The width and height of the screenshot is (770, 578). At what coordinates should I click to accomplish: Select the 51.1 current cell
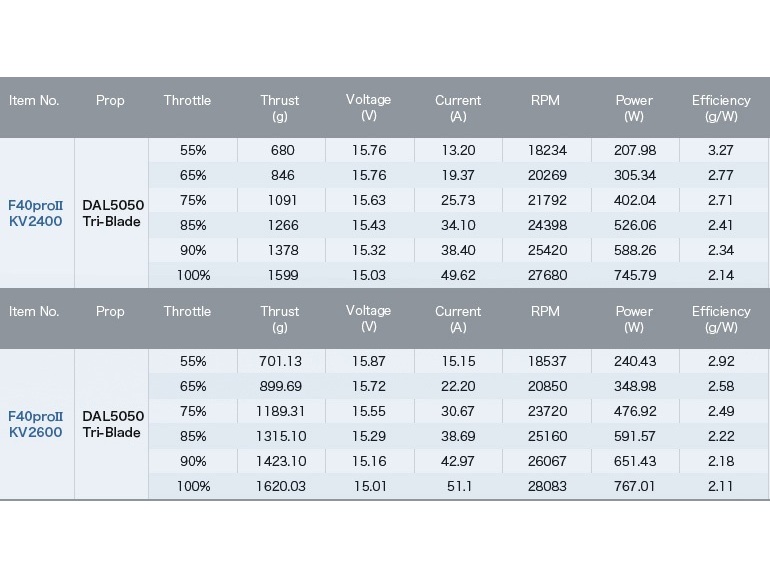[458, 486]
